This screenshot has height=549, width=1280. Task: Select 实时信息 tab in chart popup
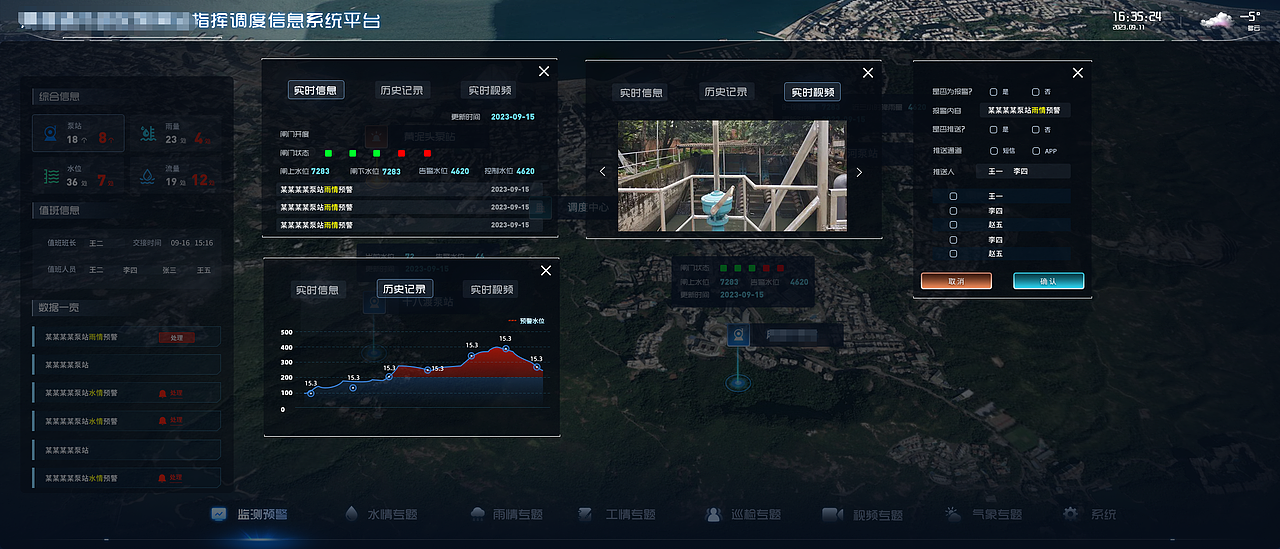(316, 289)
